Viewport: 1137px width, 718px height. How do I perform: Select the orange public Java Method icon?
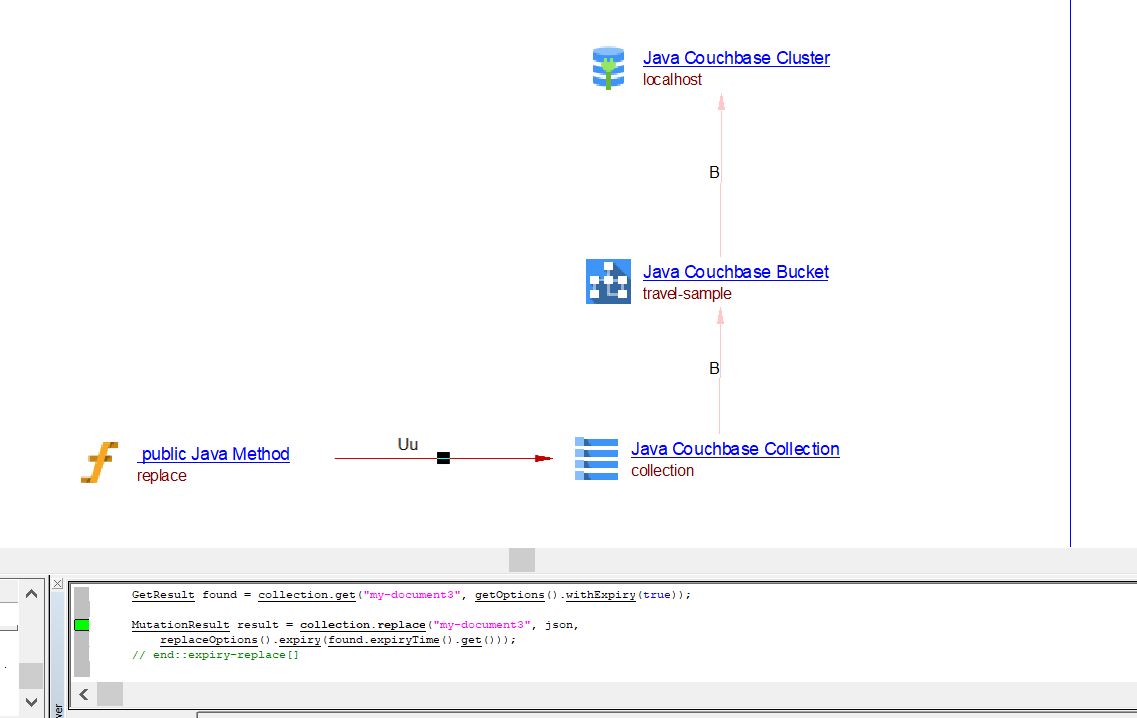pyautogui.click(x=100, y=463)
